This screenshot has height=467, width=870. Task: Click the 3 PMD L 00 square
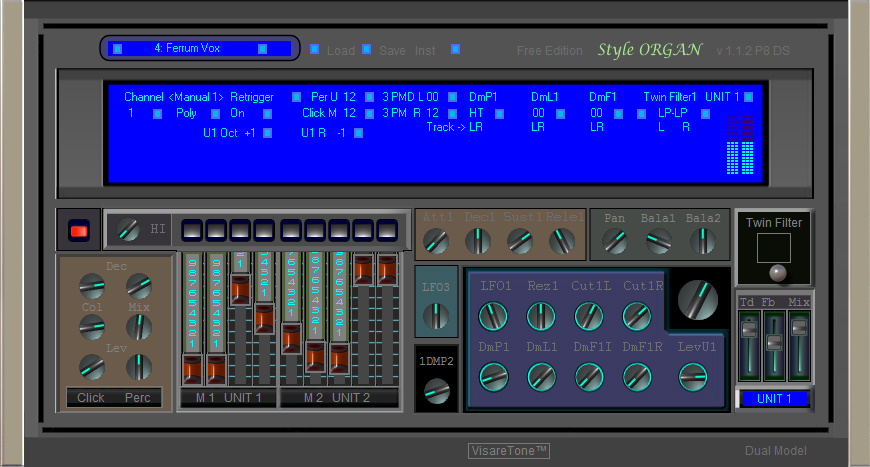click(452, 97)
